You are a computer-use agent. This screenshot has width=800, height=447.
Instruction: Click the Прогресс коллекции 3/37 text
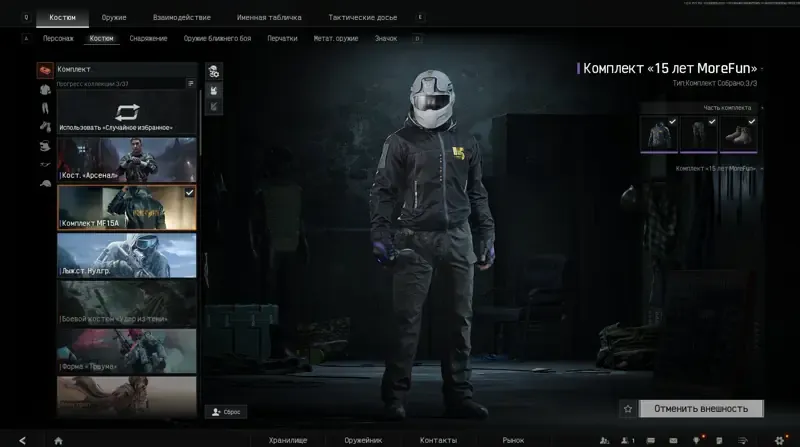click(92, 84)
